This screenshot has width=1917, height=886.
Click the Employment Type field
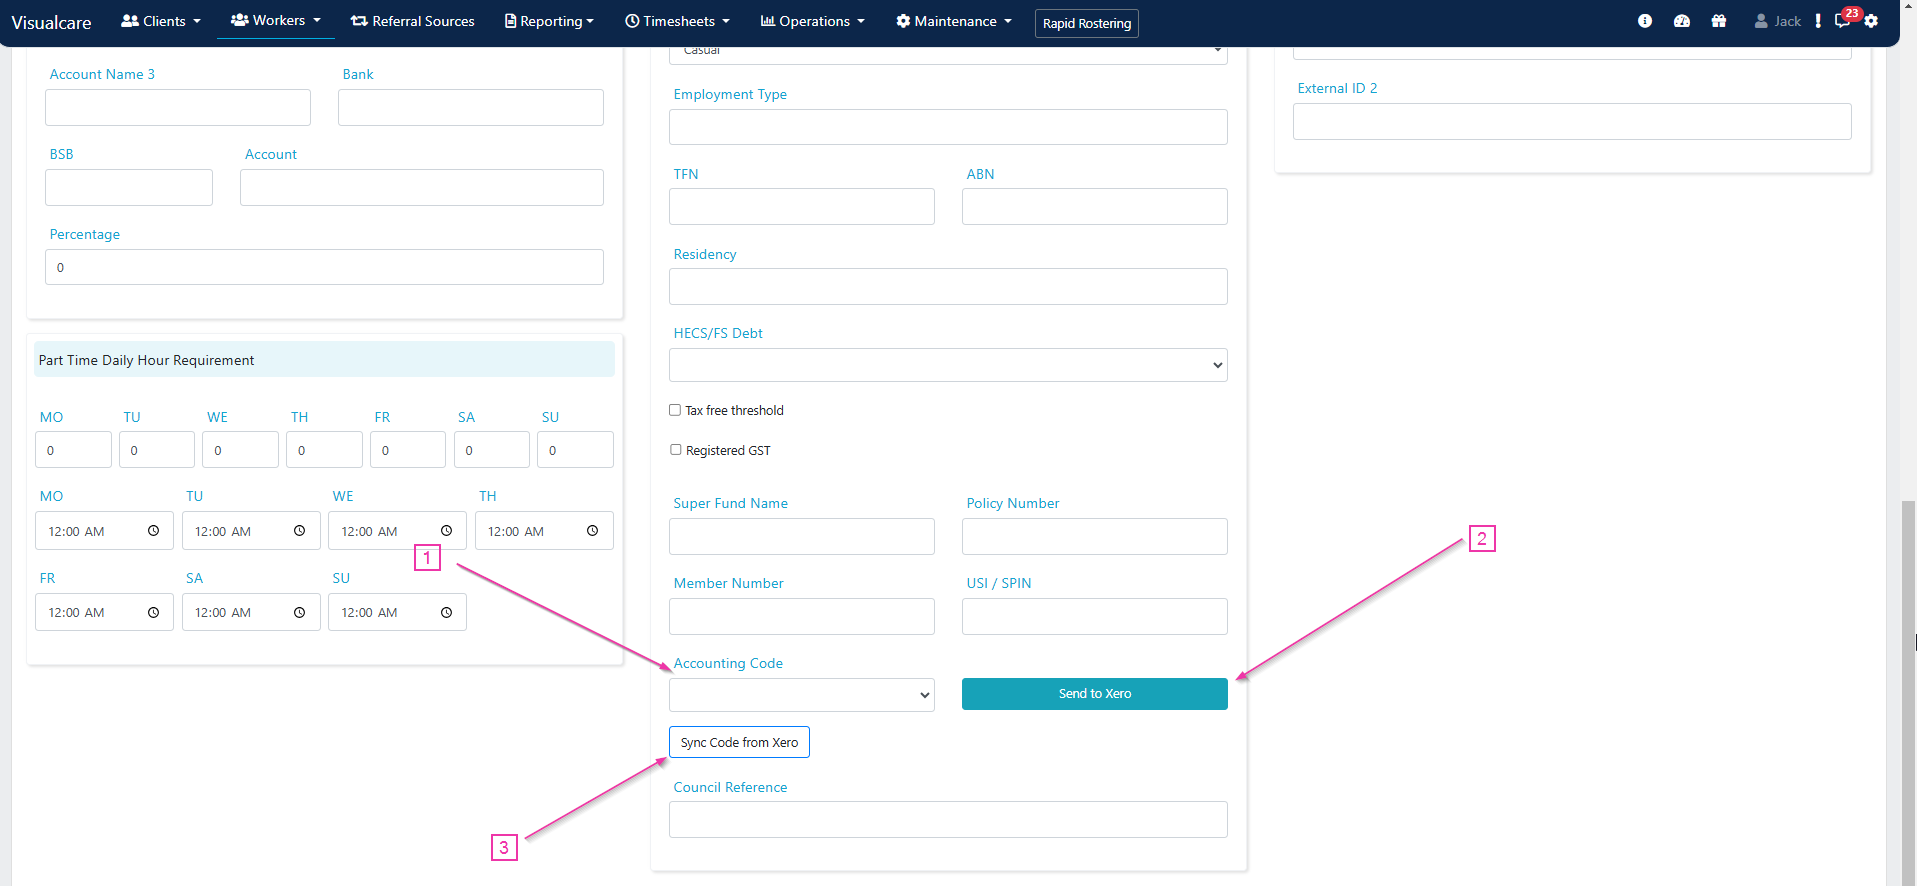pyautogui.click(x=948, y=127)
